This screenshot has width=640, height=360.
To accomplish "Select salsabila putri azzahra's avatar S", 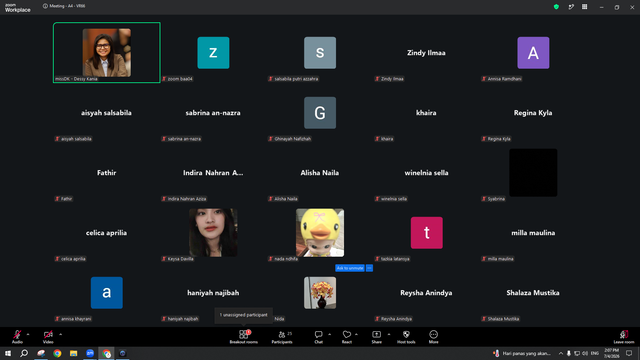I will 320,53.
